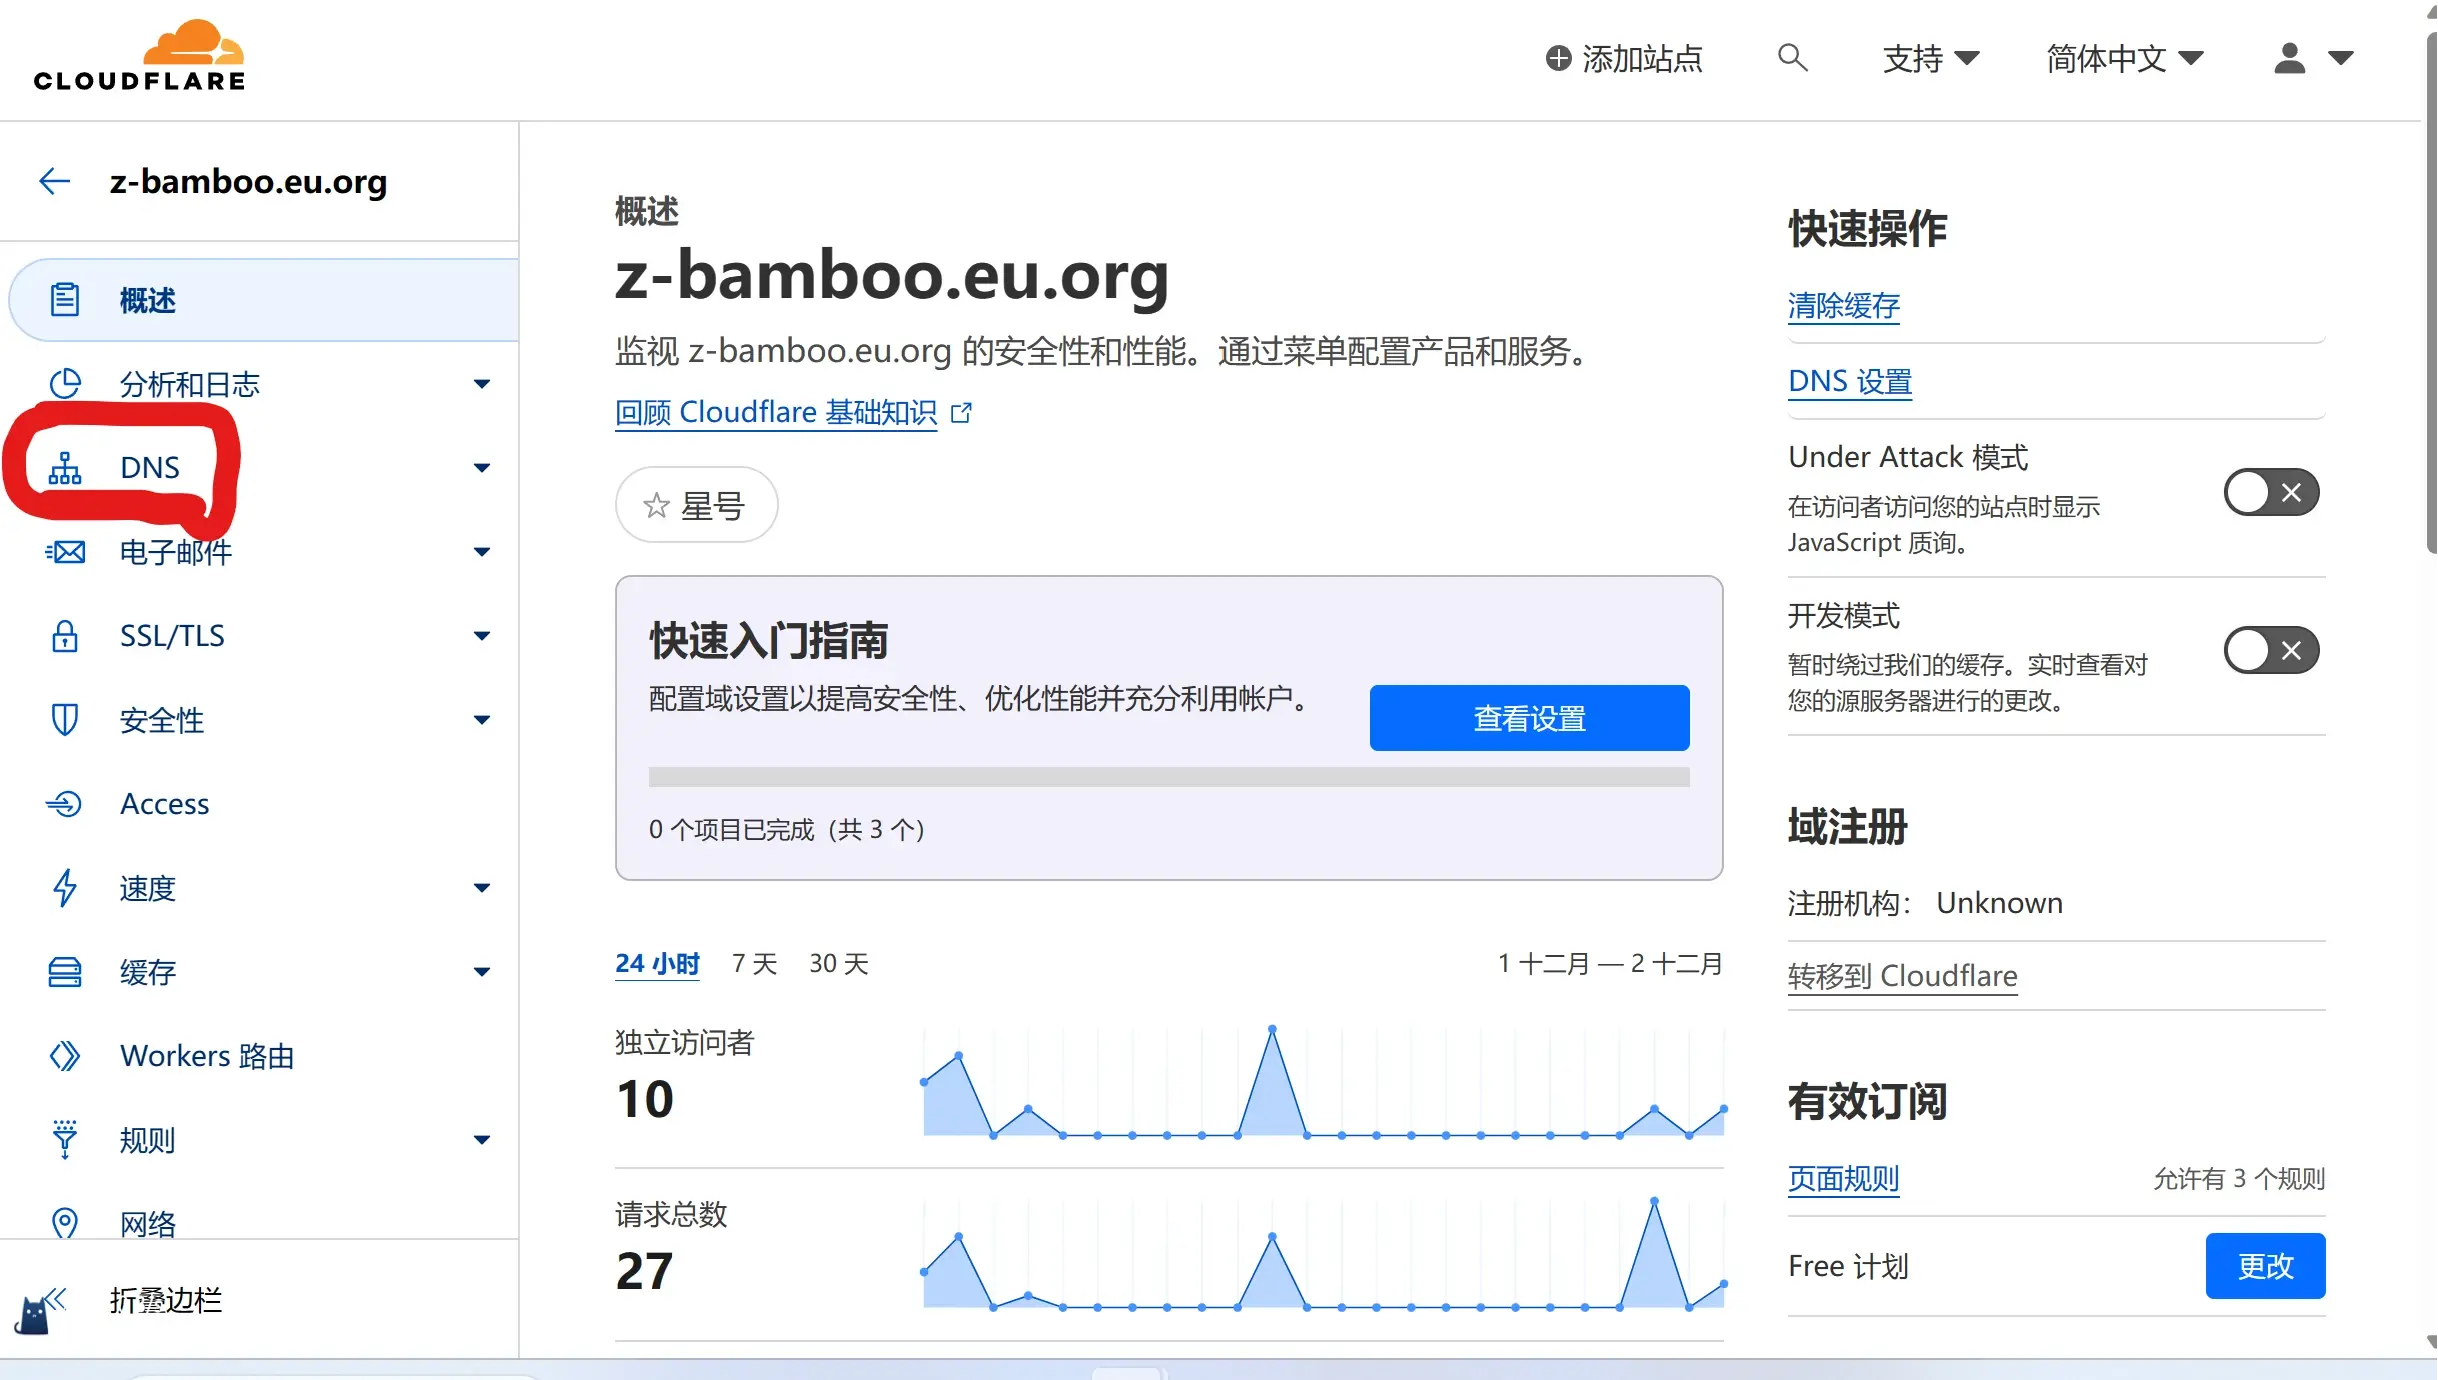Click the 查看设置 button

click(x=1529, y=718)
